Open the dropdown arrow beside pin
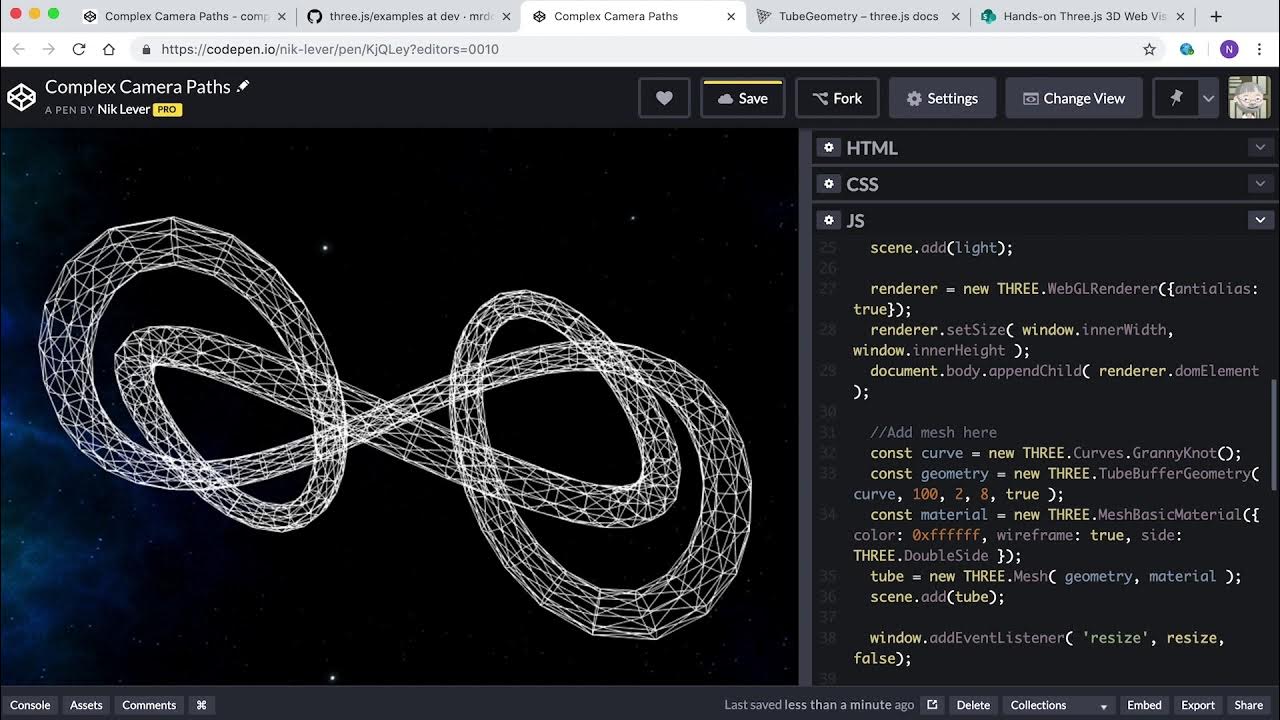Viewport: 1280px width, 720px height. click(x=1208, y=98)
